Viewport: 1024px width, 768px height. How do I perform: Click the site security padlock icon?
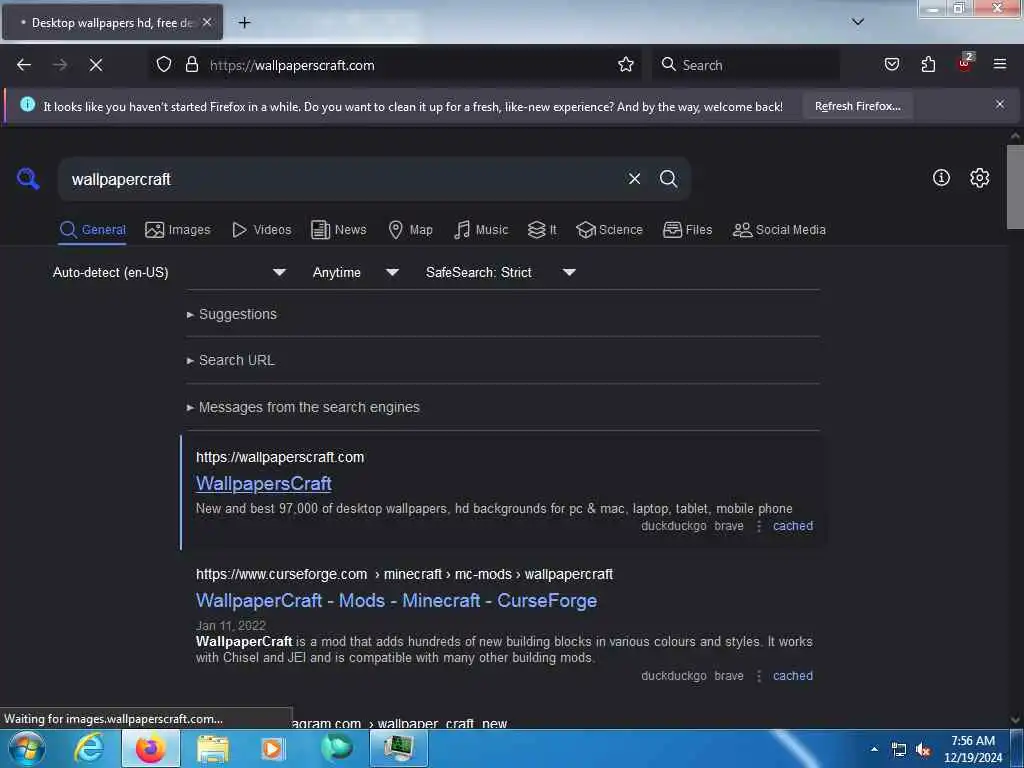point(191,65)
